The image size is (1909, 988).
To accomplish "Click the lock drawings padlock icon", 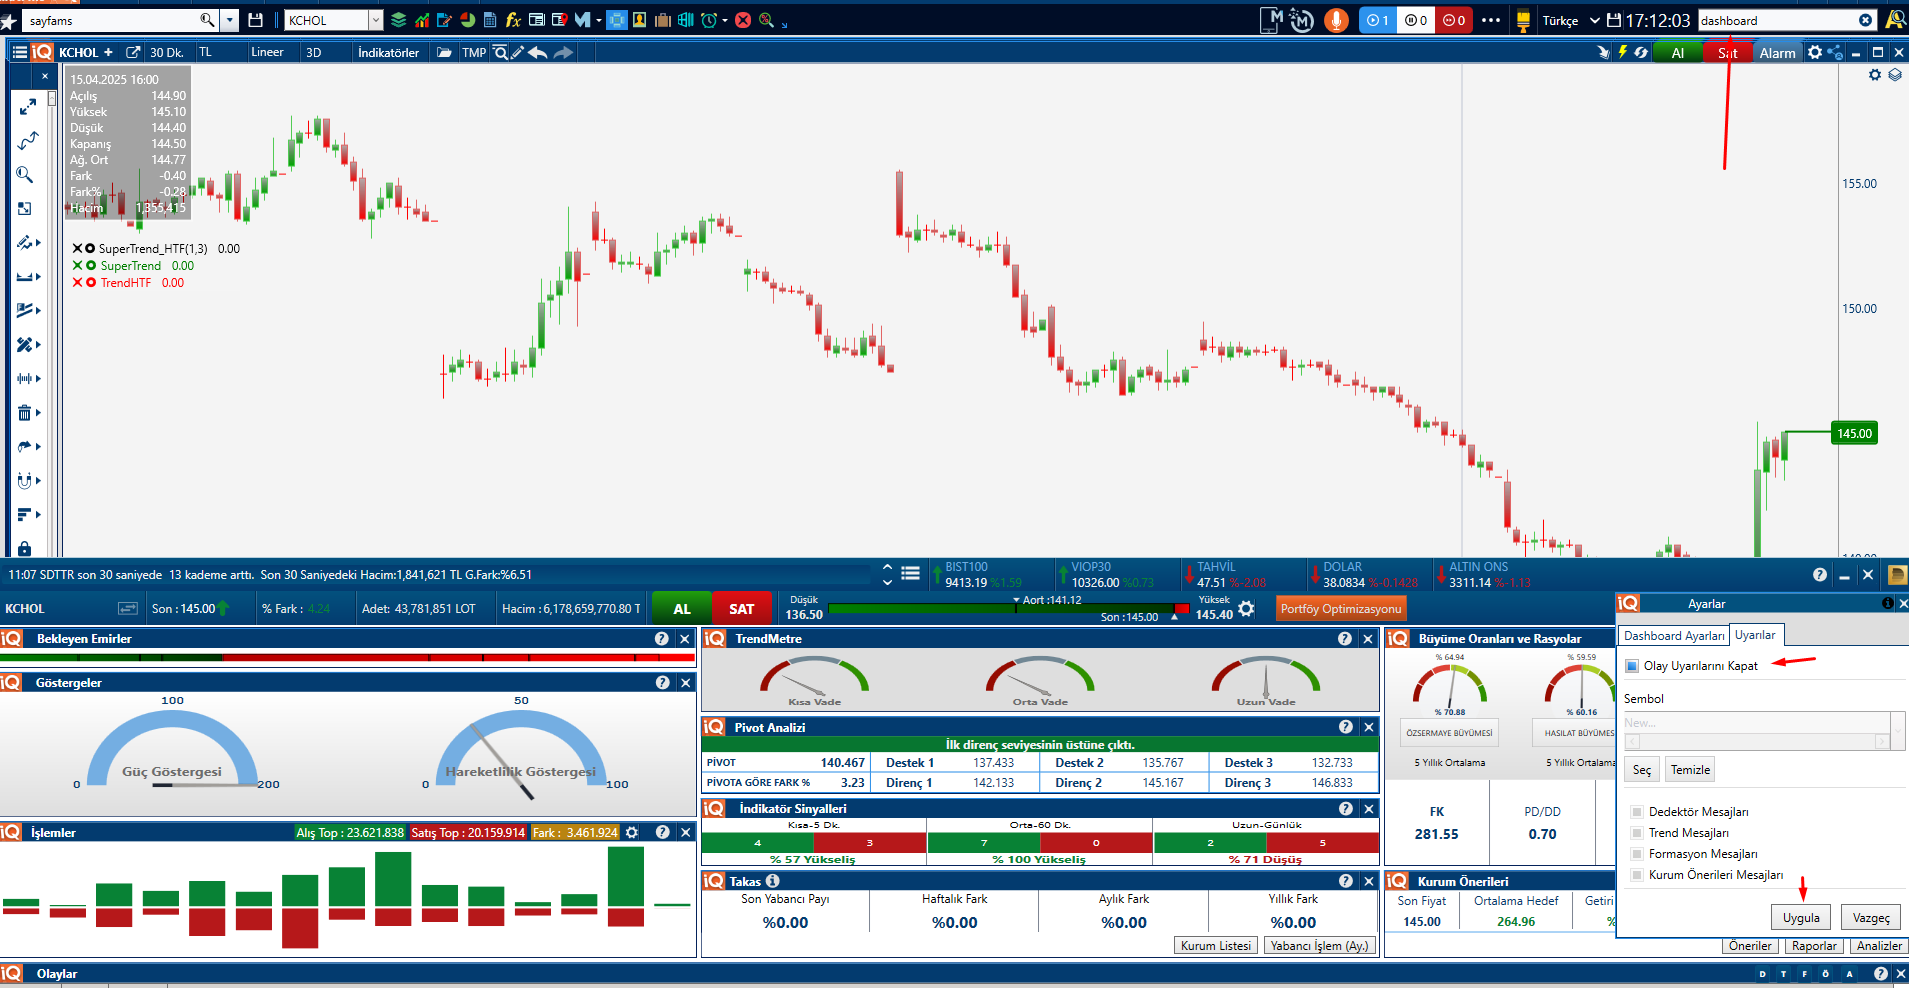I will tap(25, 548).
